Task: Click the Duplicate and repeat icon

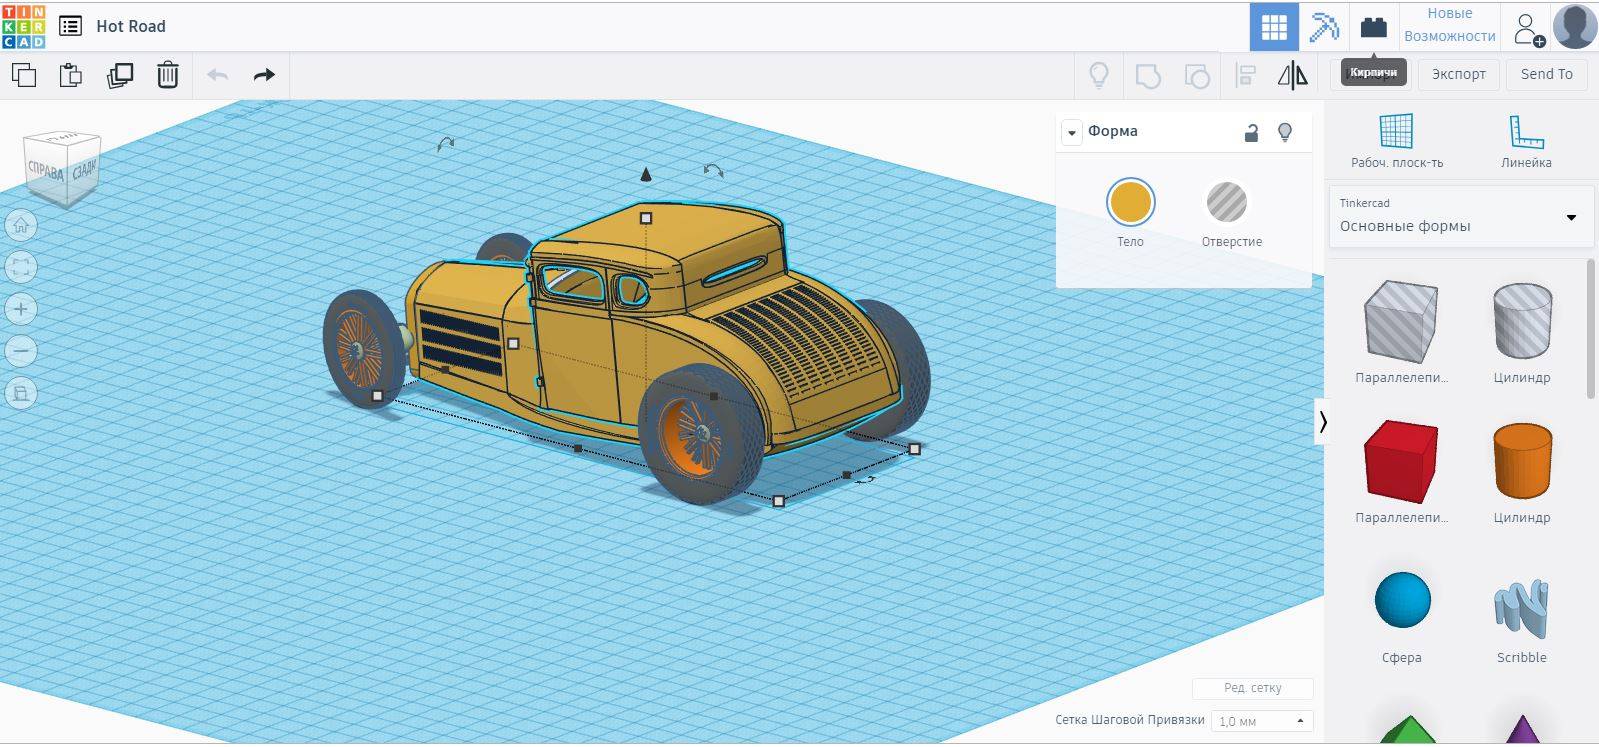Action: coord(120,75)
